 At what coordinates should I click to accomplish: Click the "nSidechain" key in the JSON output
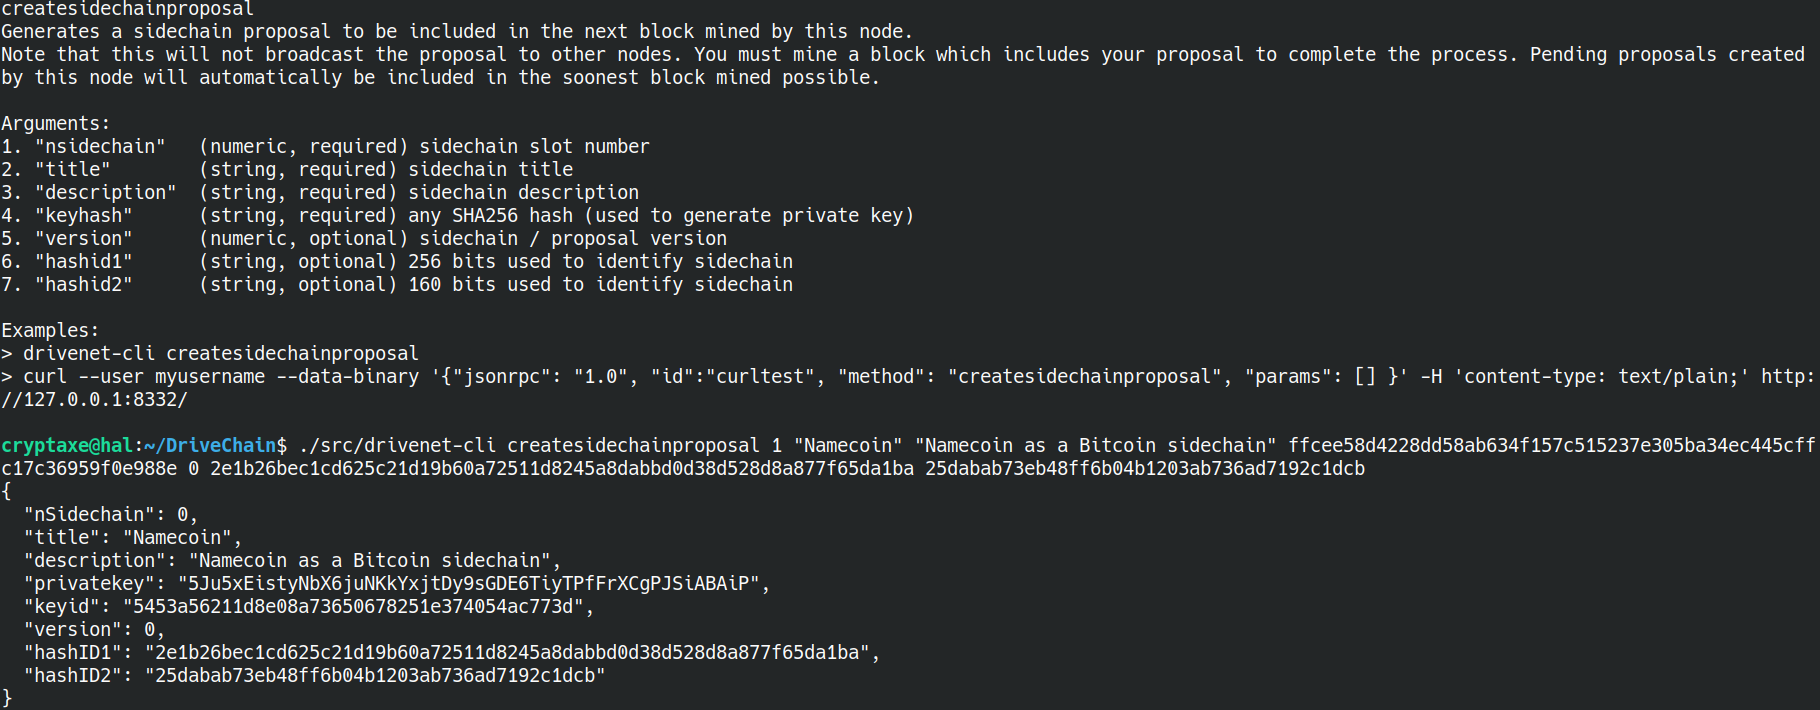tap(95, 514)
